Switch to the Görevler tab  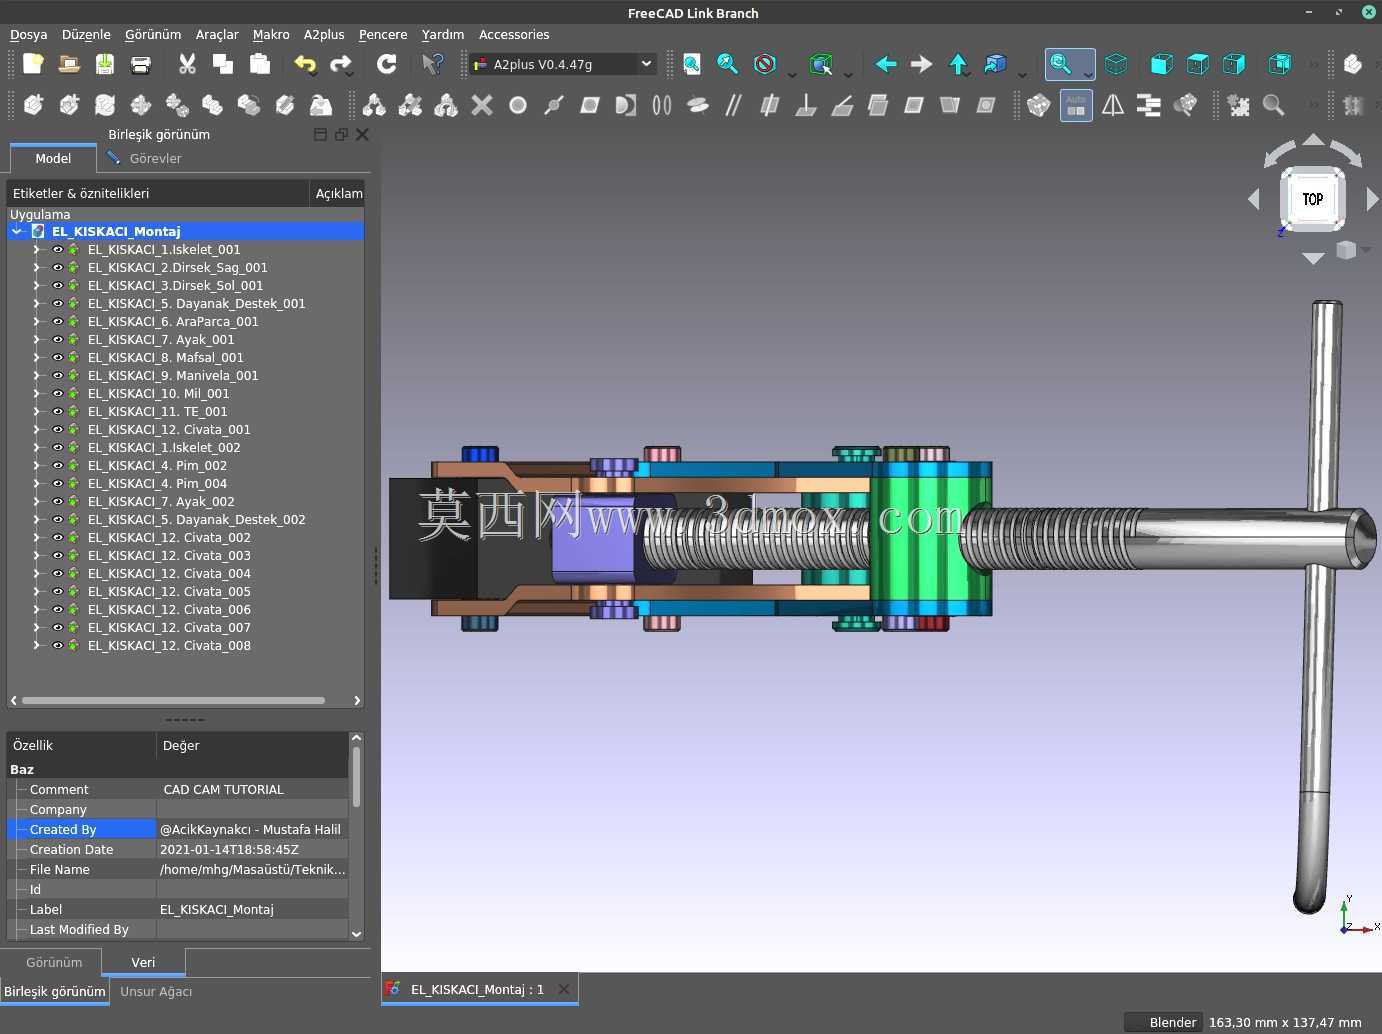[x=145, y=158]
